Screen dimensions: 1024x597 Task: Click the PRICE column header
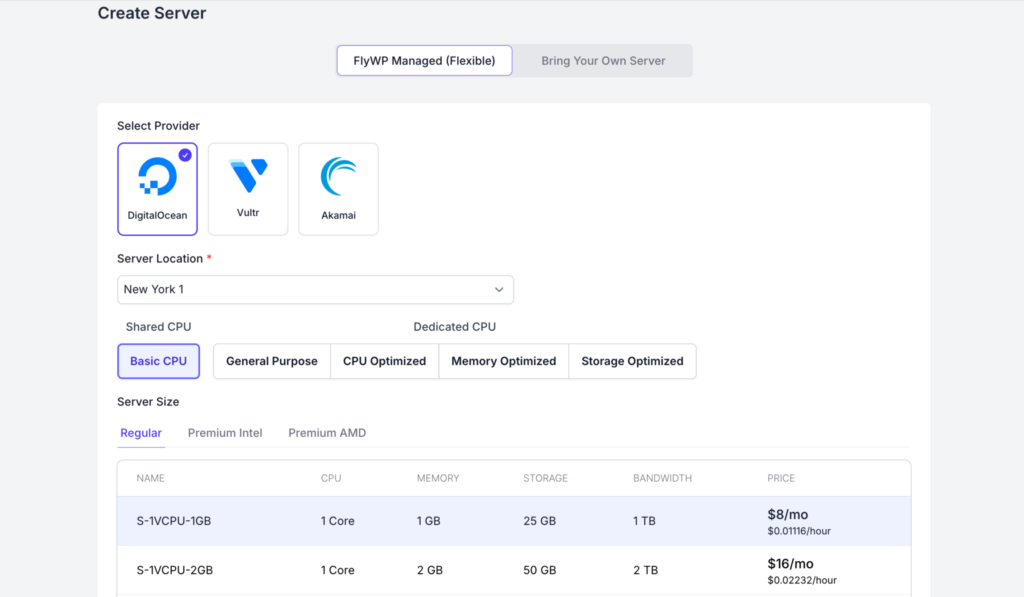[x=781, y=478]
